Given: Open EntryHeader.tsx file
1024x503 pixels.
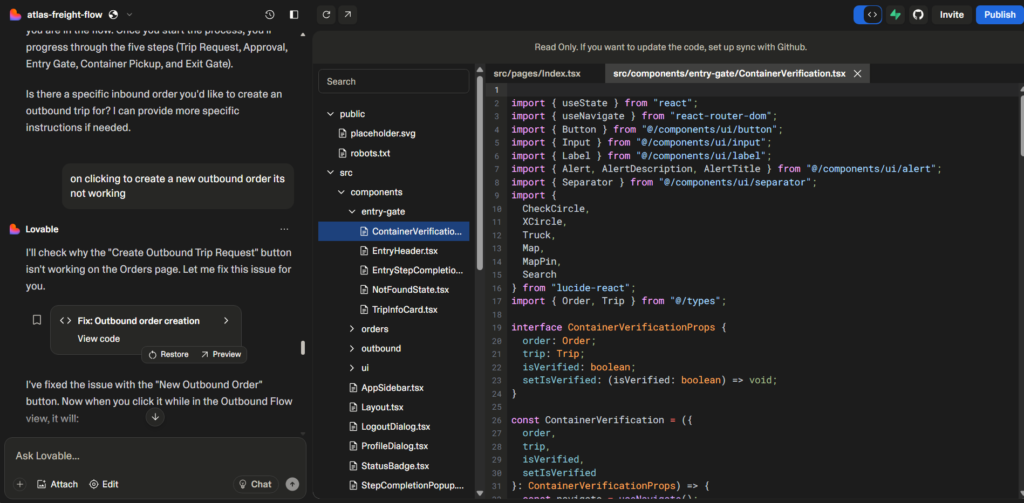Looking at the screenshot, I should [x=404, y=251].
